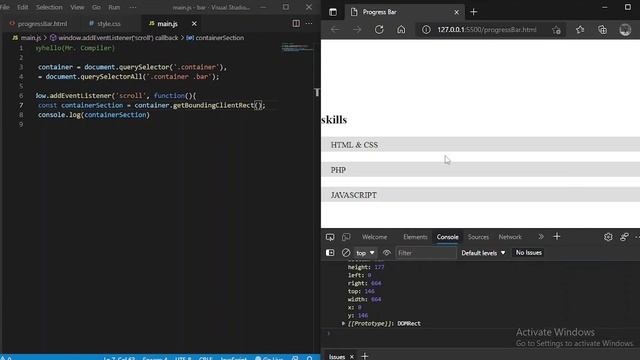Click the code minimap in the editor
The height and width of the screenshot is (360, 640).
(x=297, y=48)
